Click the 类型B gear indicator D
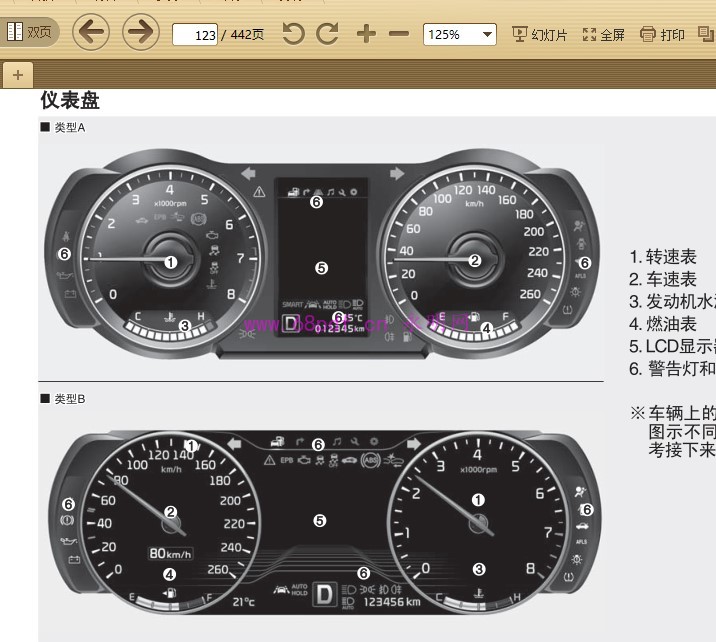This screenshot has height=642, width=716. 323,594
